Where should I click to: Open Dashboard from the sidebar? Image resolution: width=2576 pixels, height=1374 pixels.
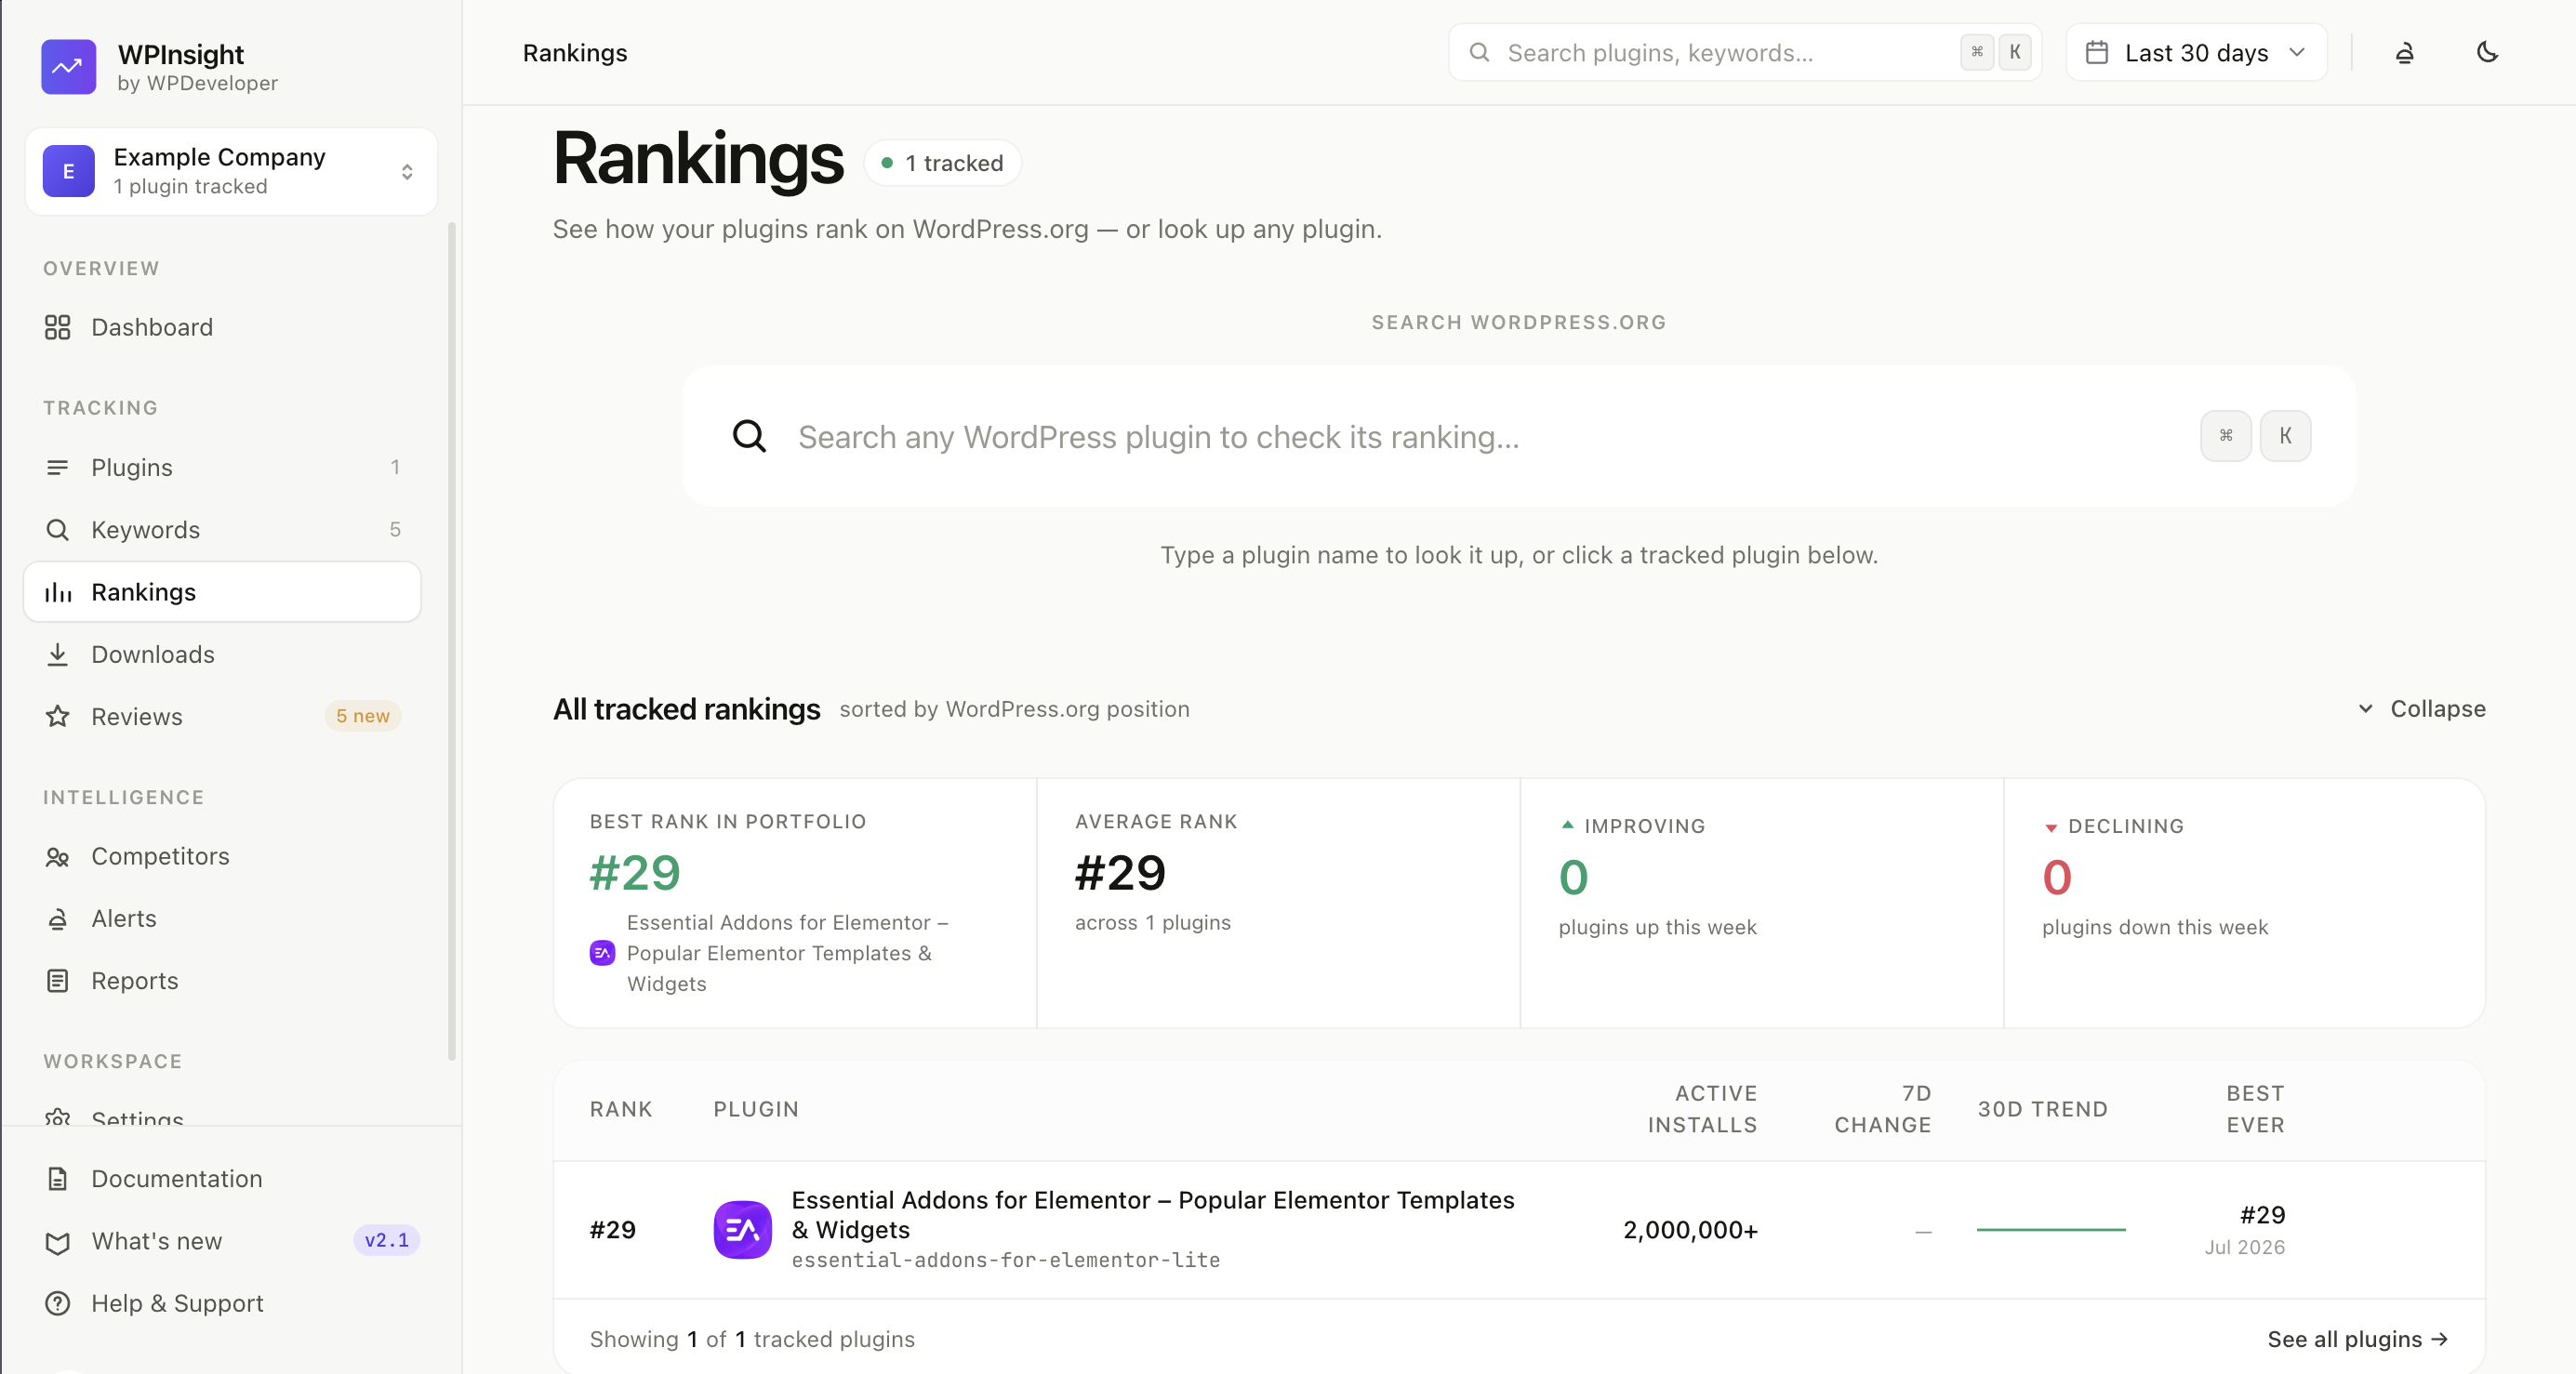[222, 327]
